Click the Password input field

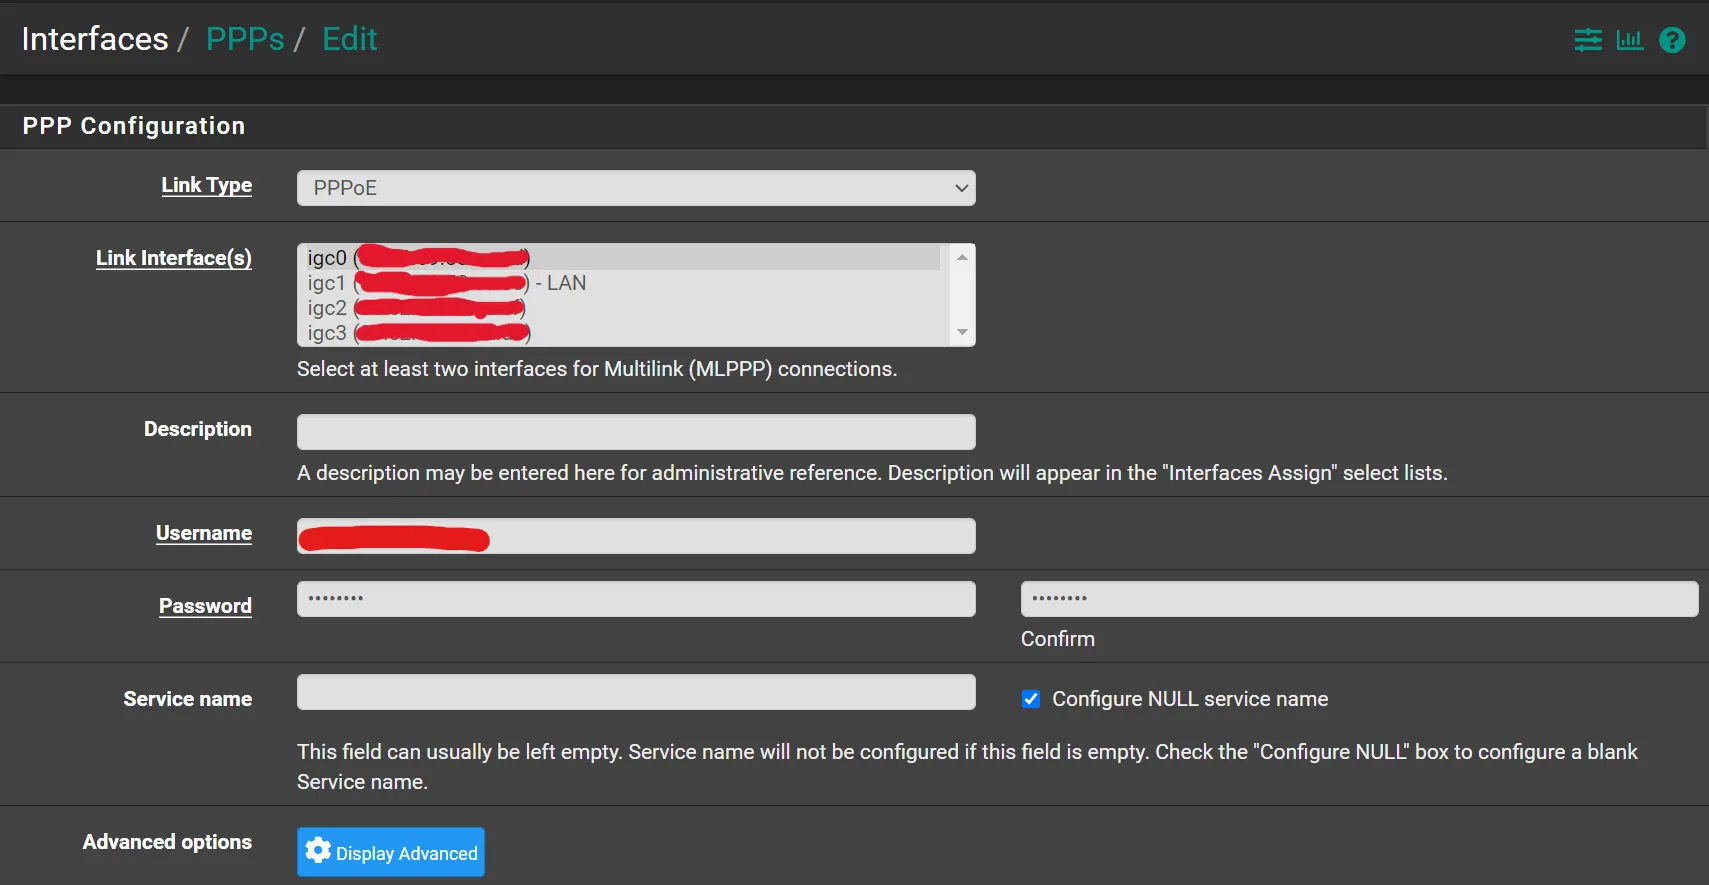click(x=635, y=599)
